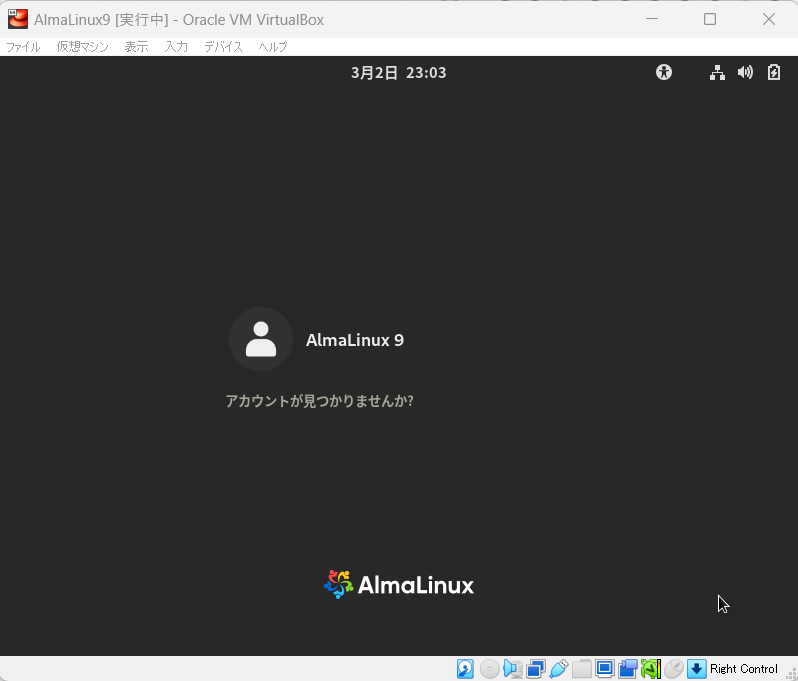
Task: Click the USB devices status icon
Action: point(559,669)
